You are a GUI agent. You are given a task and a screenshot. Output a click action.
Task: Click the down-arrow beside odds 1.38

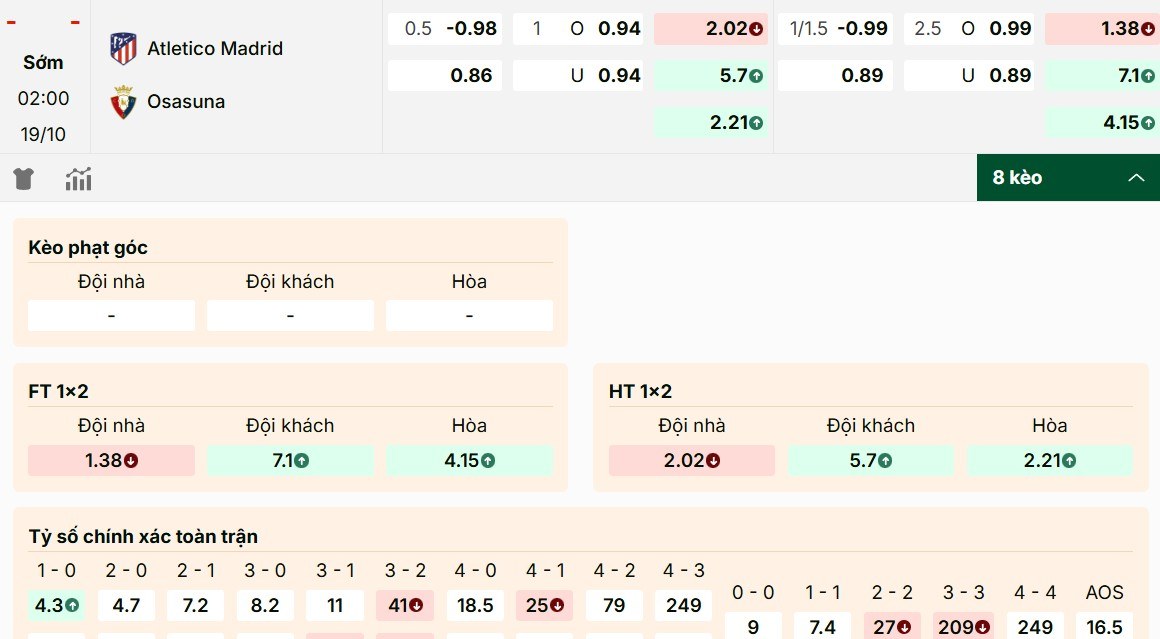[x=1148, y=29]
